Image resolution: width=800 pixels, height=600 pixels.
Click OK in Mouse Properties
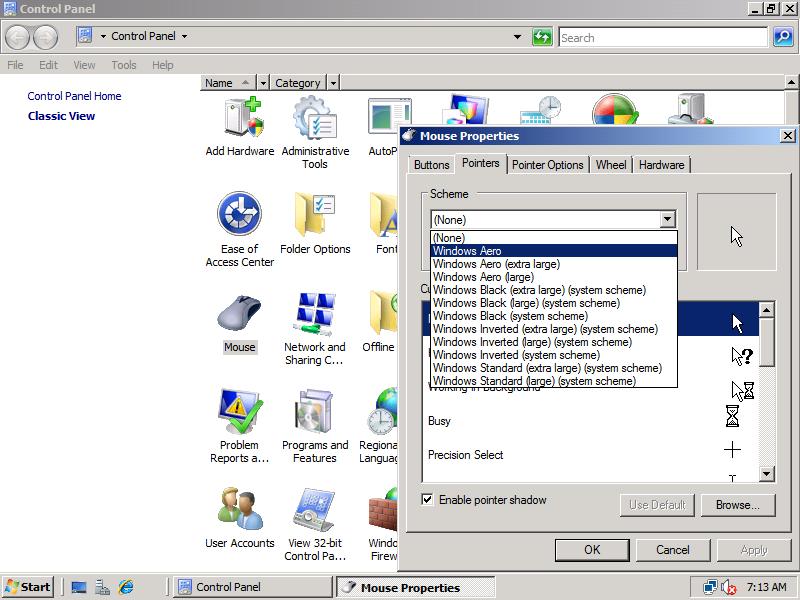(592, 549)
